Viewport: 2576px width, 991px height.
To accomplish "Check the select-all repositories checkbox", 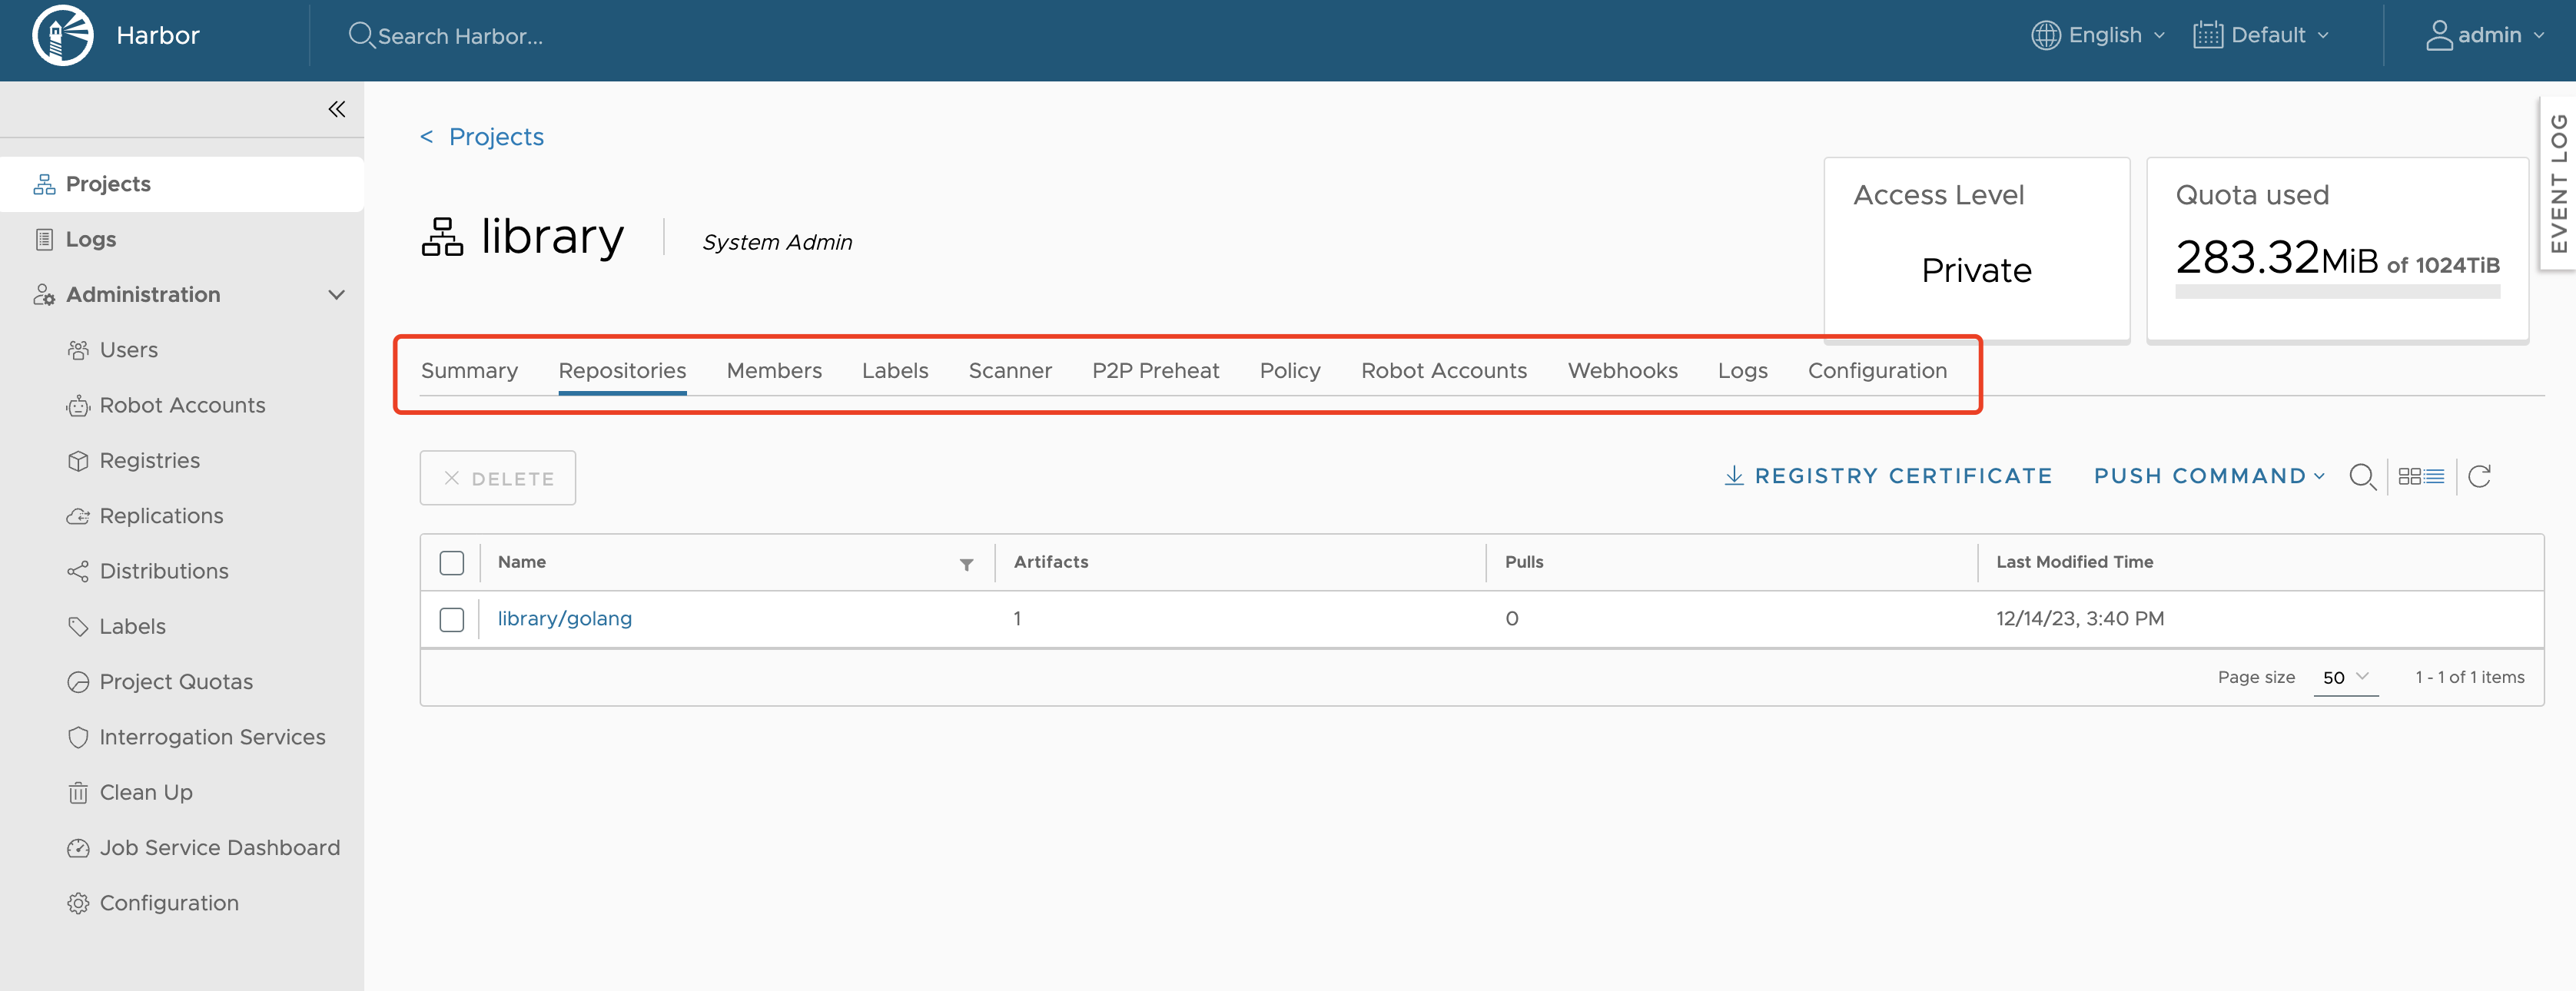I will (451, 563).
